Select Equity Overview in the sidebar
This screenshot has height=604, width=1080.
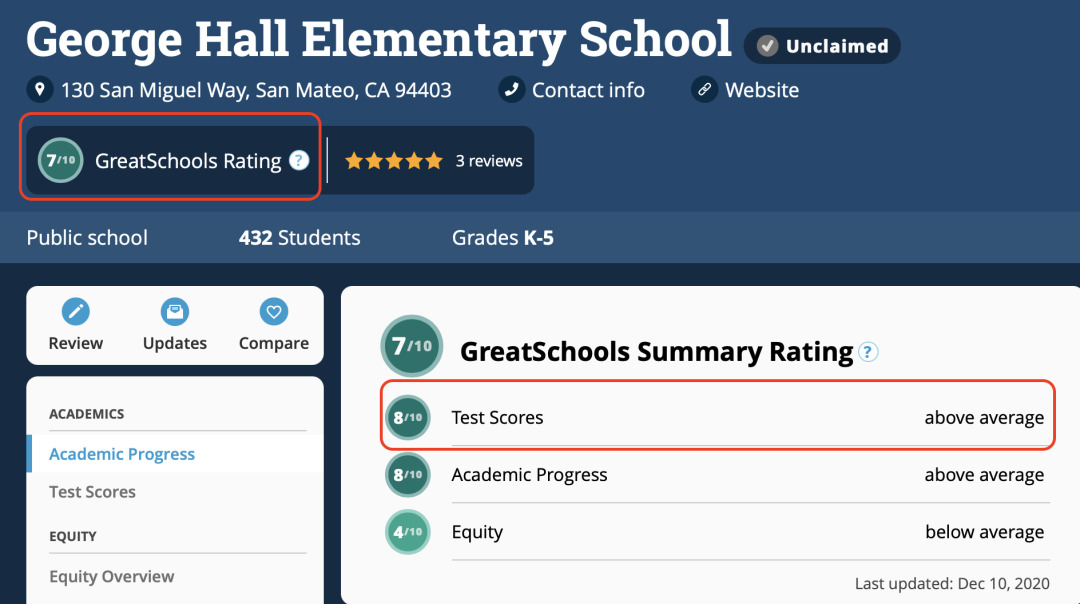click(112, 576)
